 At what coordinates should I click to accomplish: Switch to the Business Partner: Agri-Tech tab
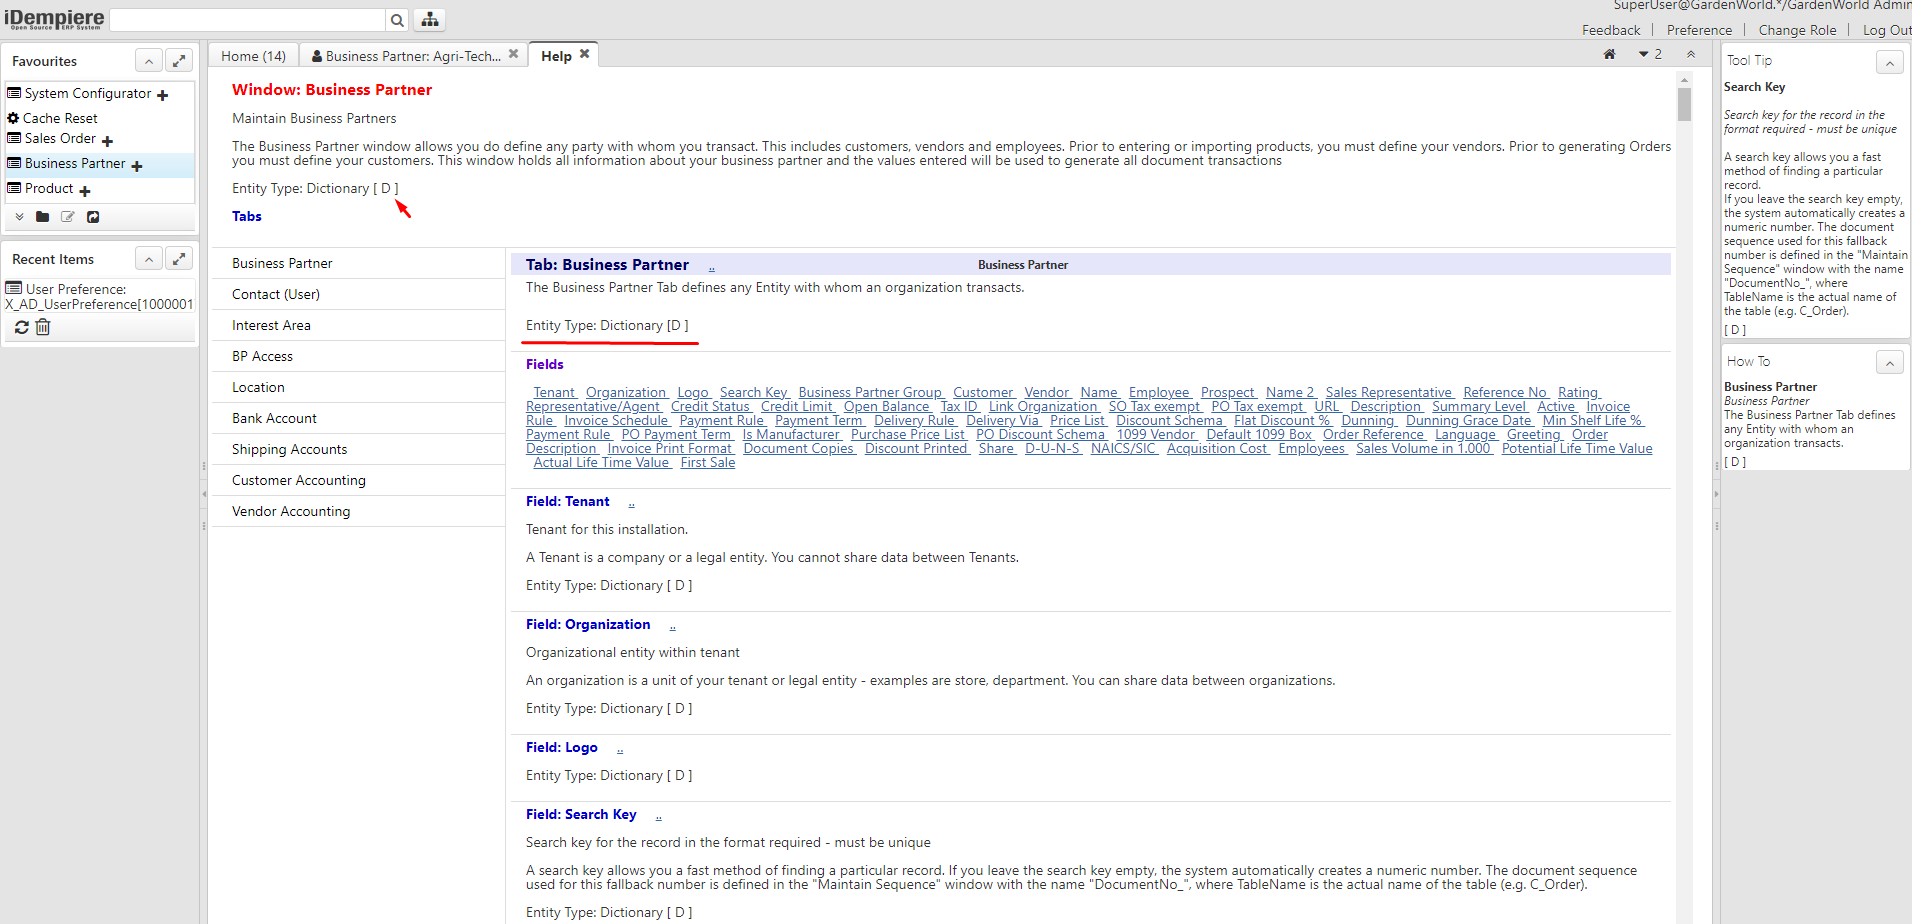408,55
